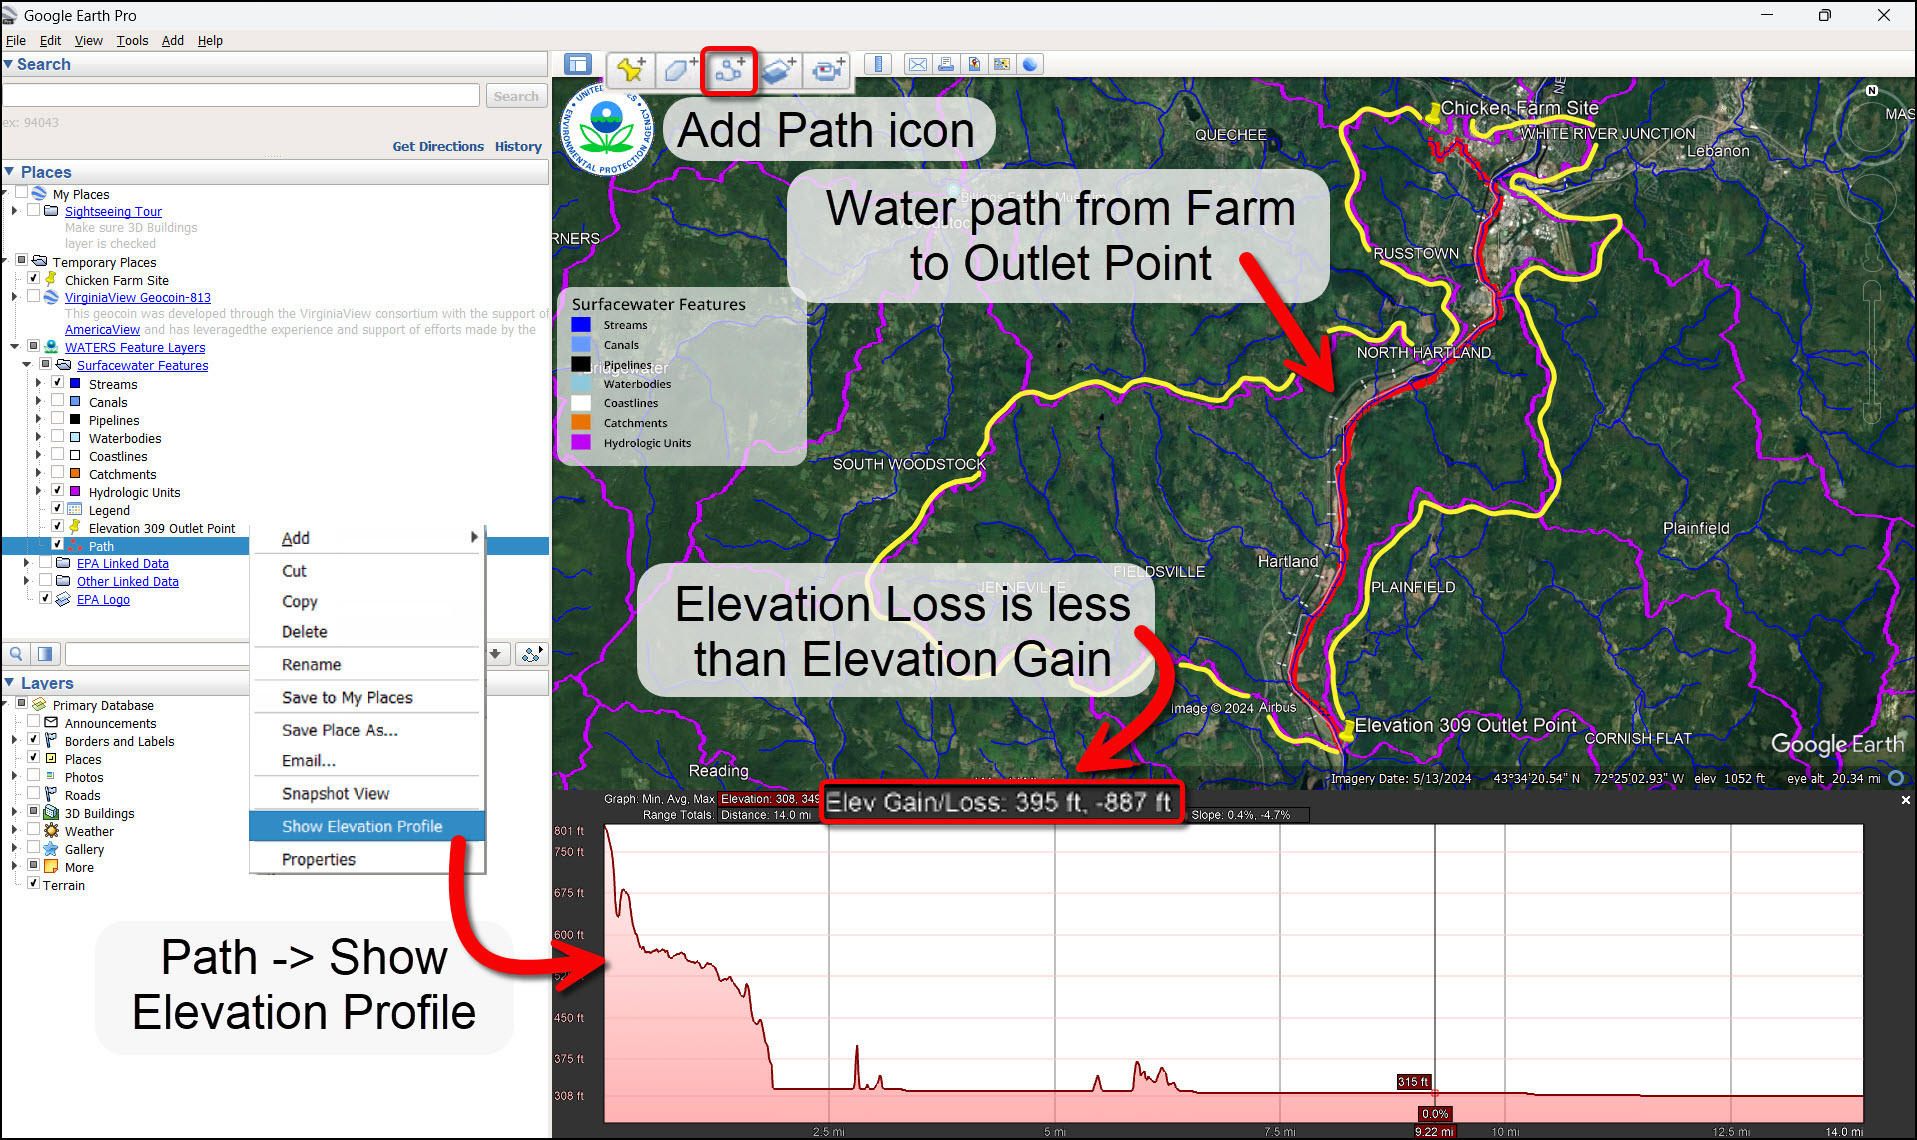Image resolution: width=1917 pixels, height=1140 pixels.
Task: Click the Add Image Overlay icon
Action: [x=778, y=69]
